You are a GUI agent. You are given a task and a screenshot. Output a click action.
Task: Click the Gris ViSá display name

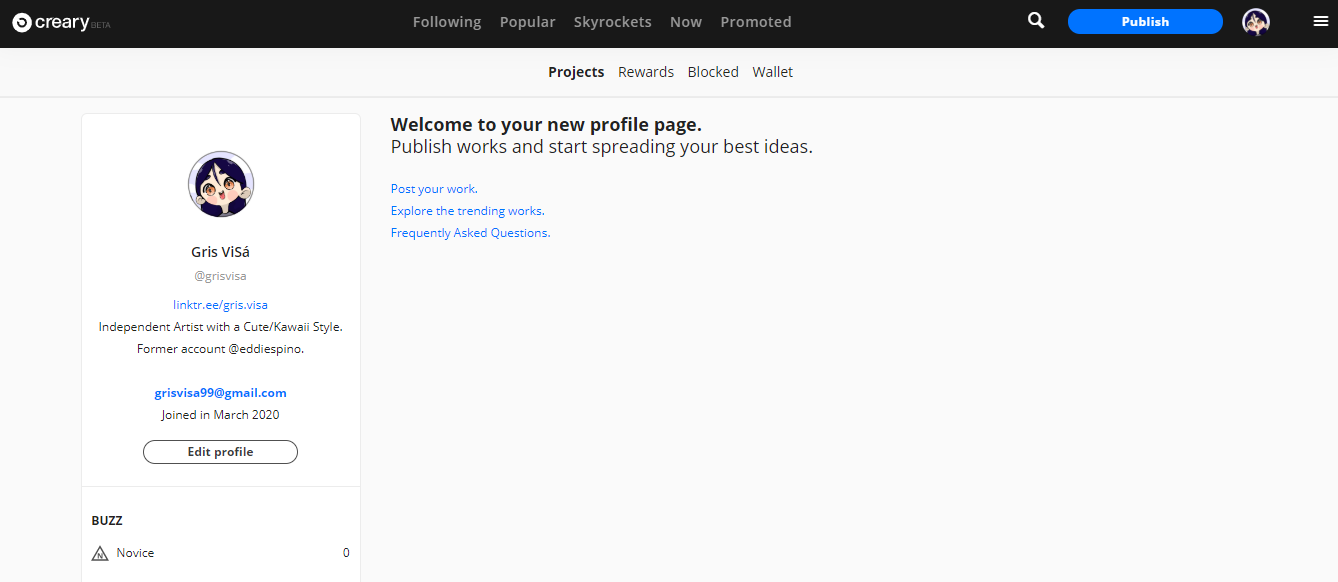[x=221, y=252]
